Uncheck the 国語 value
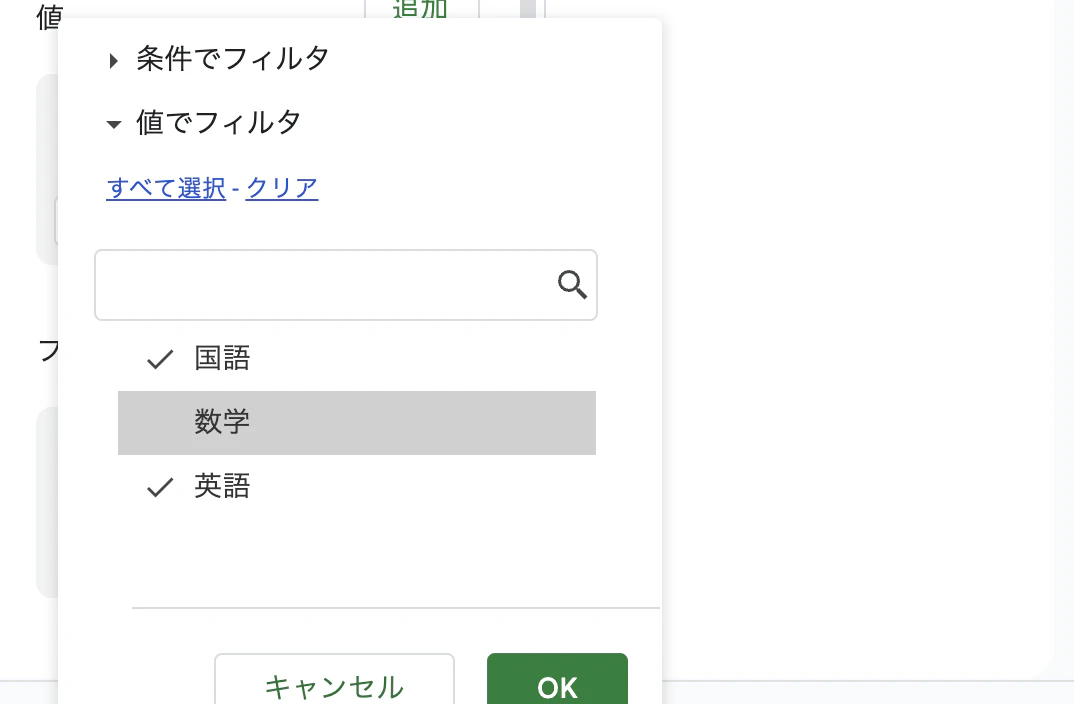1074x704 pixels. (222, 358)
